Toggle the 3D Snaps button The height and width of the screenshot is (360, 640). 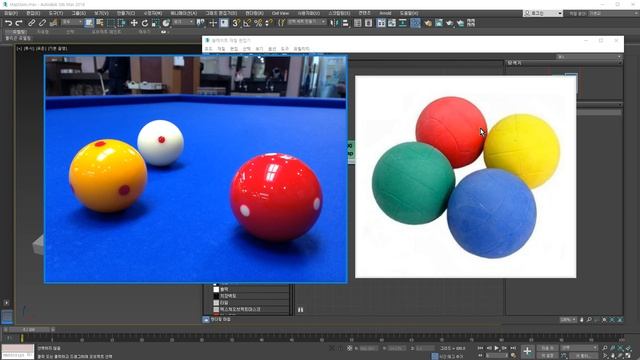pyautogui.click(x=236, y=23)
